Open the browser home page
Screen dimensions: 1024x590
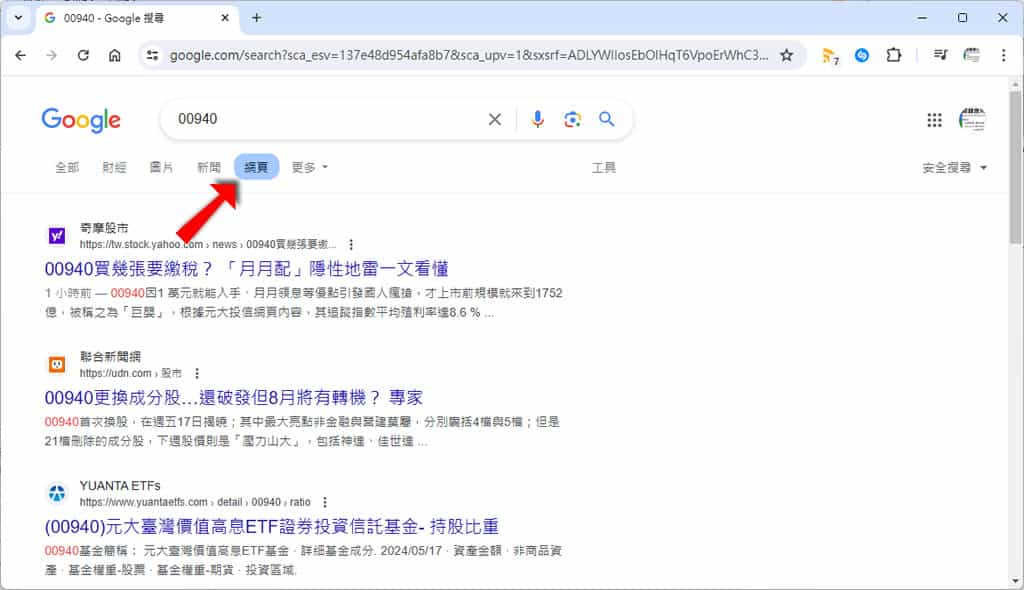pyautogui.click(x=114, y=56)
